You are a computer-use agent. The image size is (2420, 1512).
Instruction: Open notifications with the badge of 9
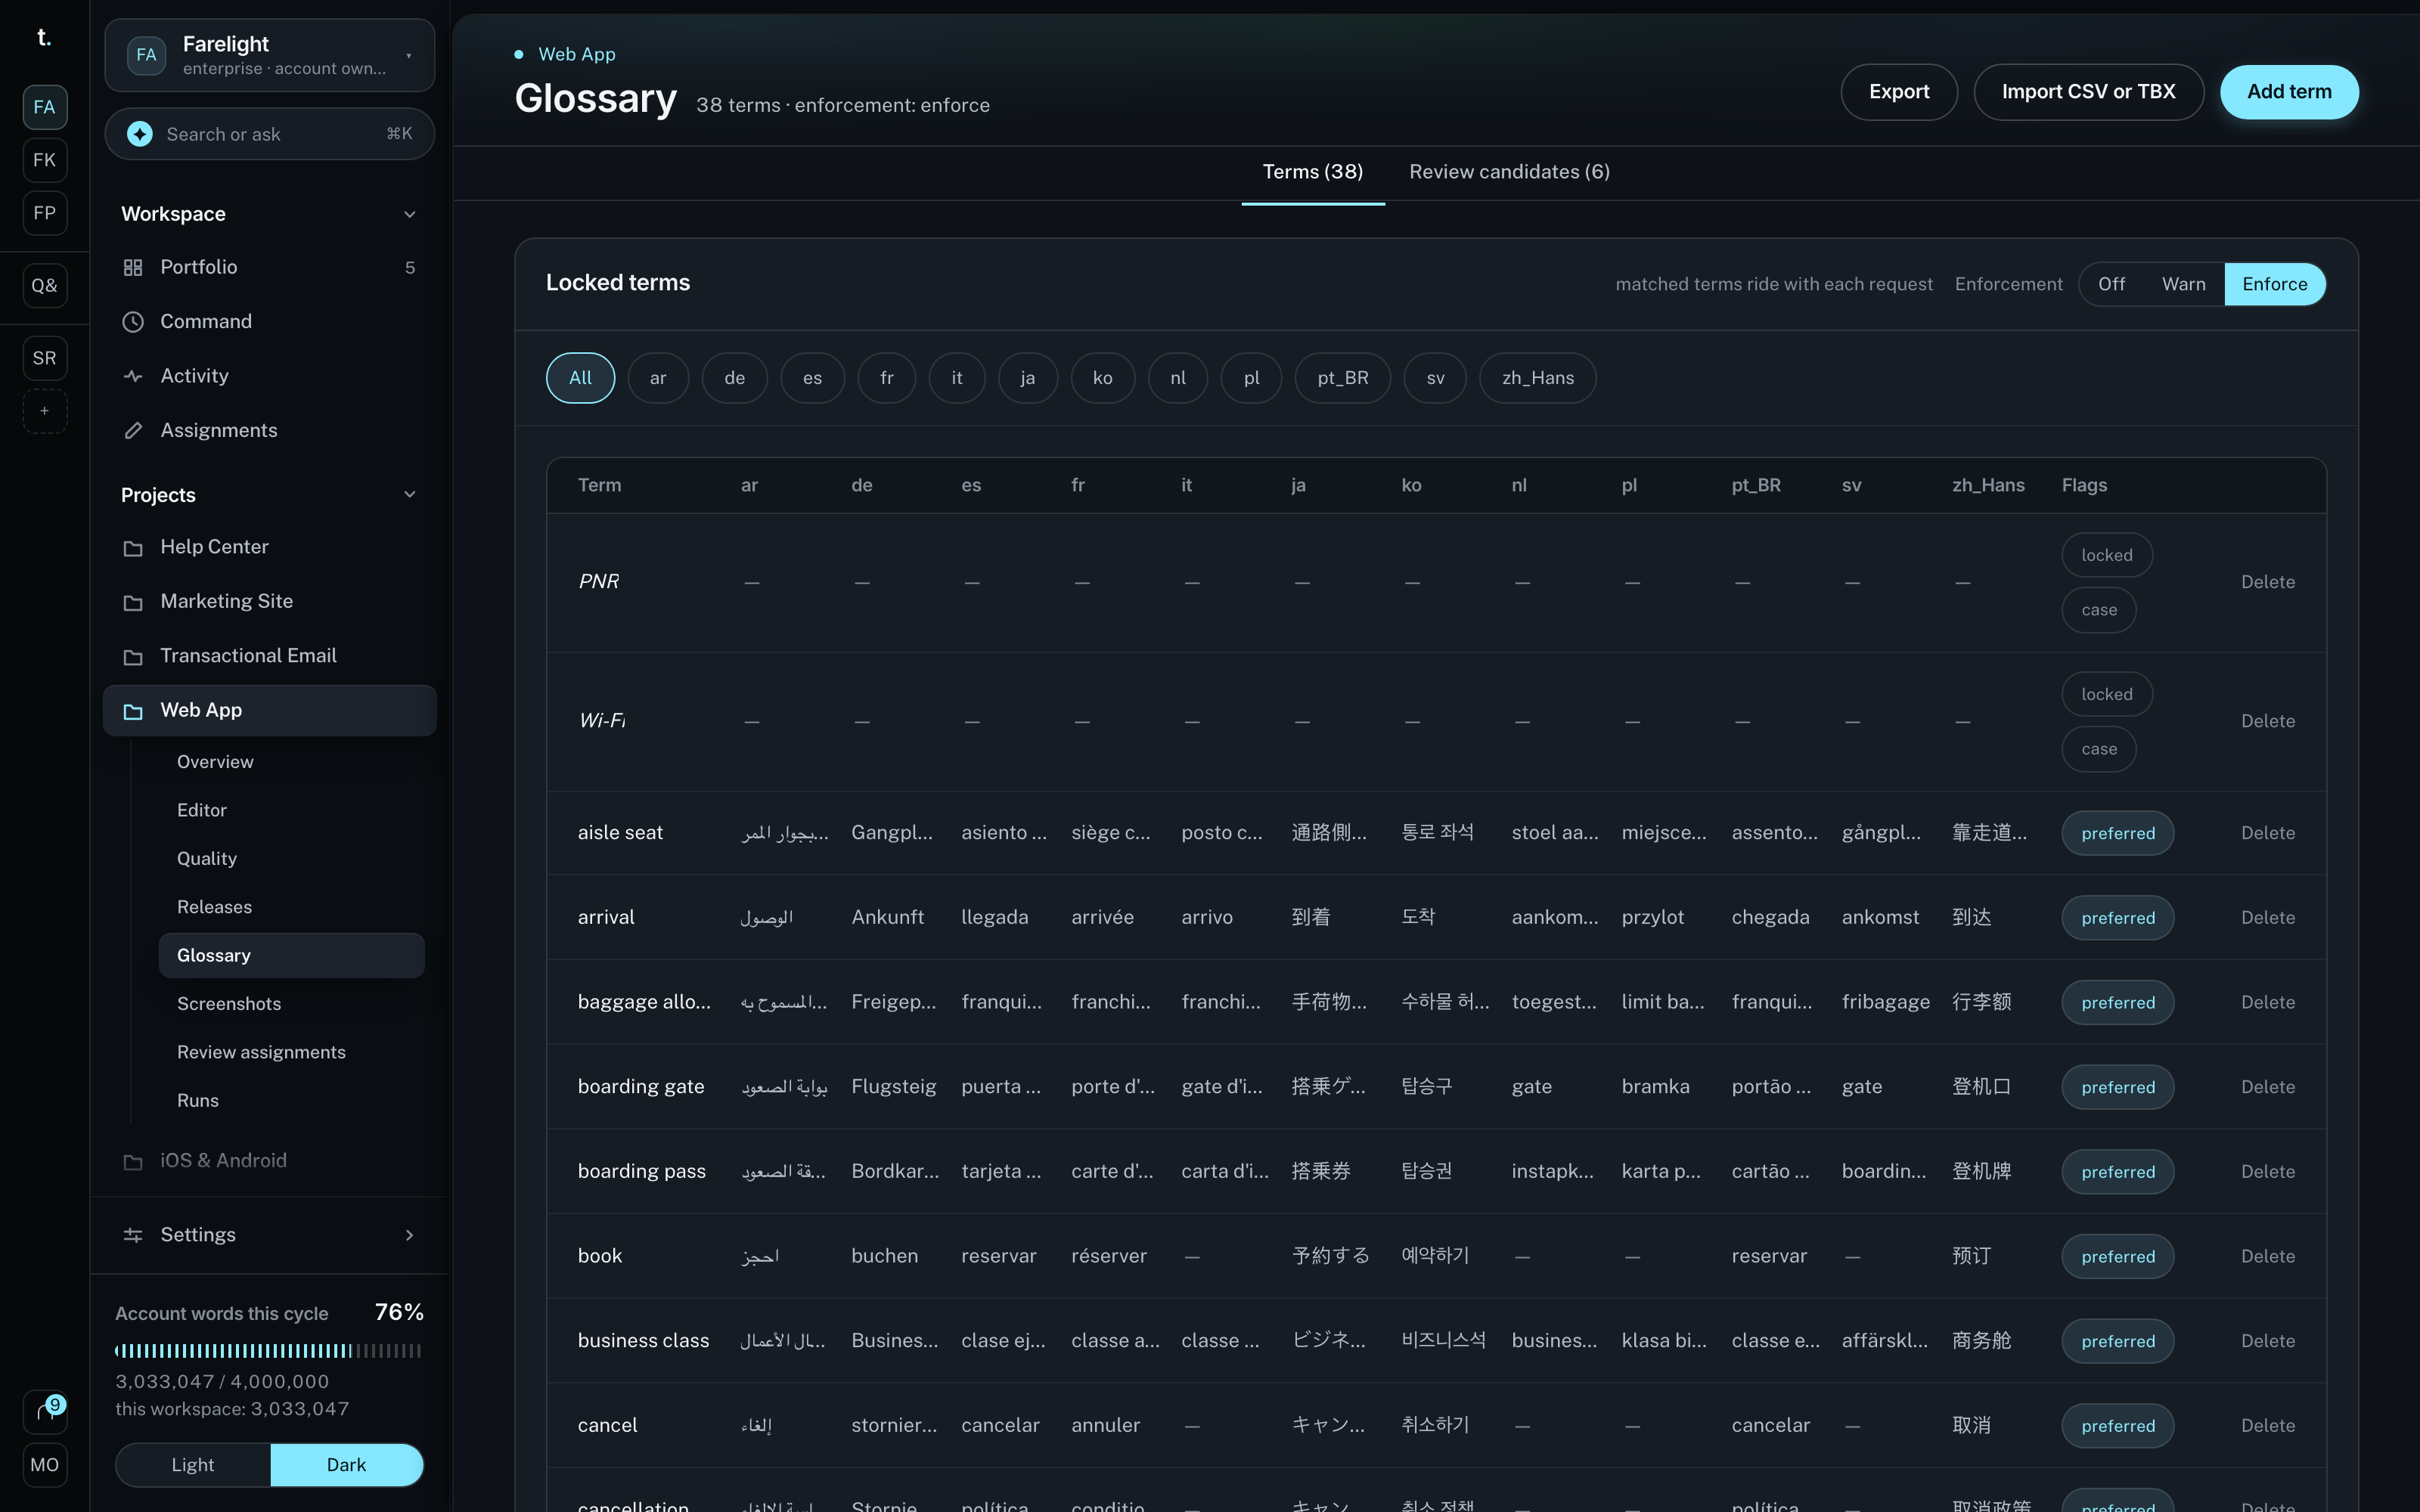click(x=45, y=1411)
